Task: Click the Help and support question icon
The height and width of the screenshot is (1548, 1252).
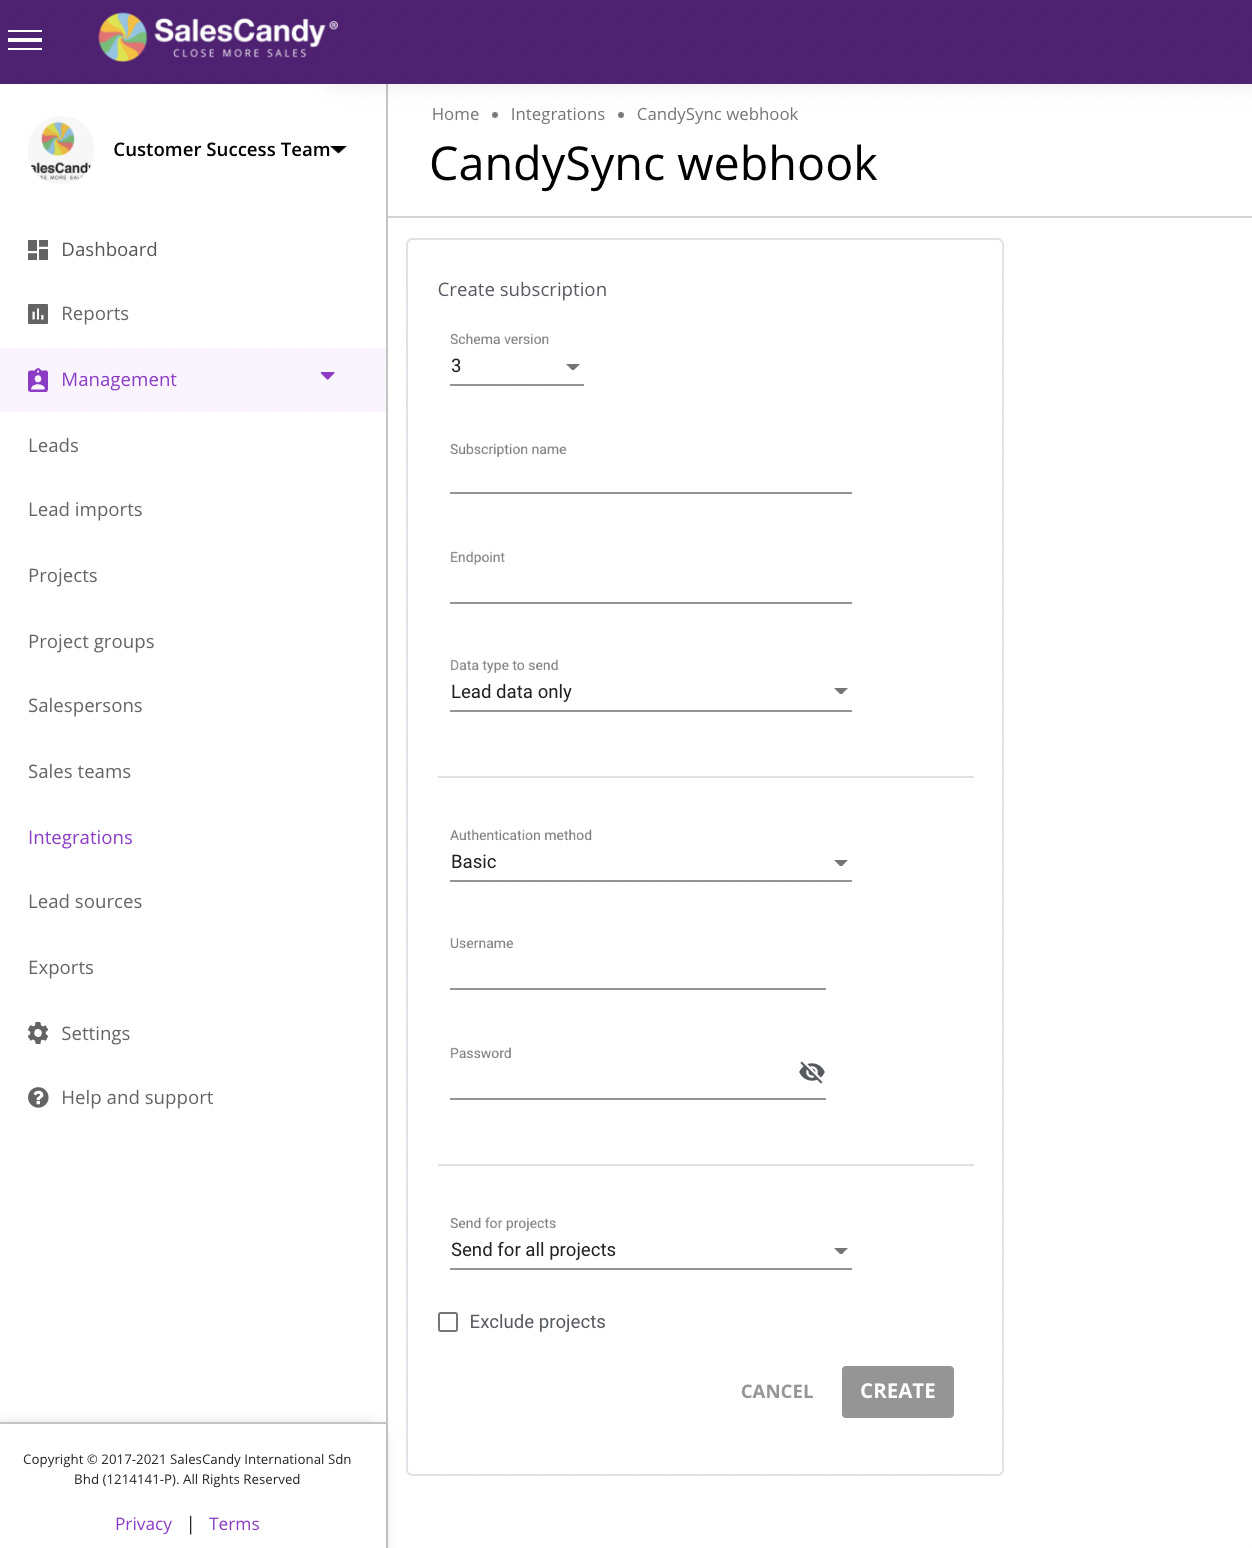Action: 38,1098
